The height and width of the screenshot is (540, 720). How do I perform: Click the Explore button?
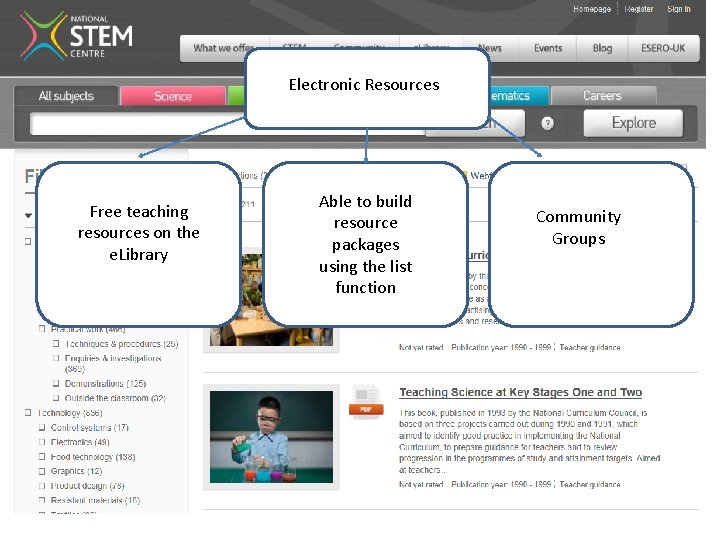click(x=633, y=123)
